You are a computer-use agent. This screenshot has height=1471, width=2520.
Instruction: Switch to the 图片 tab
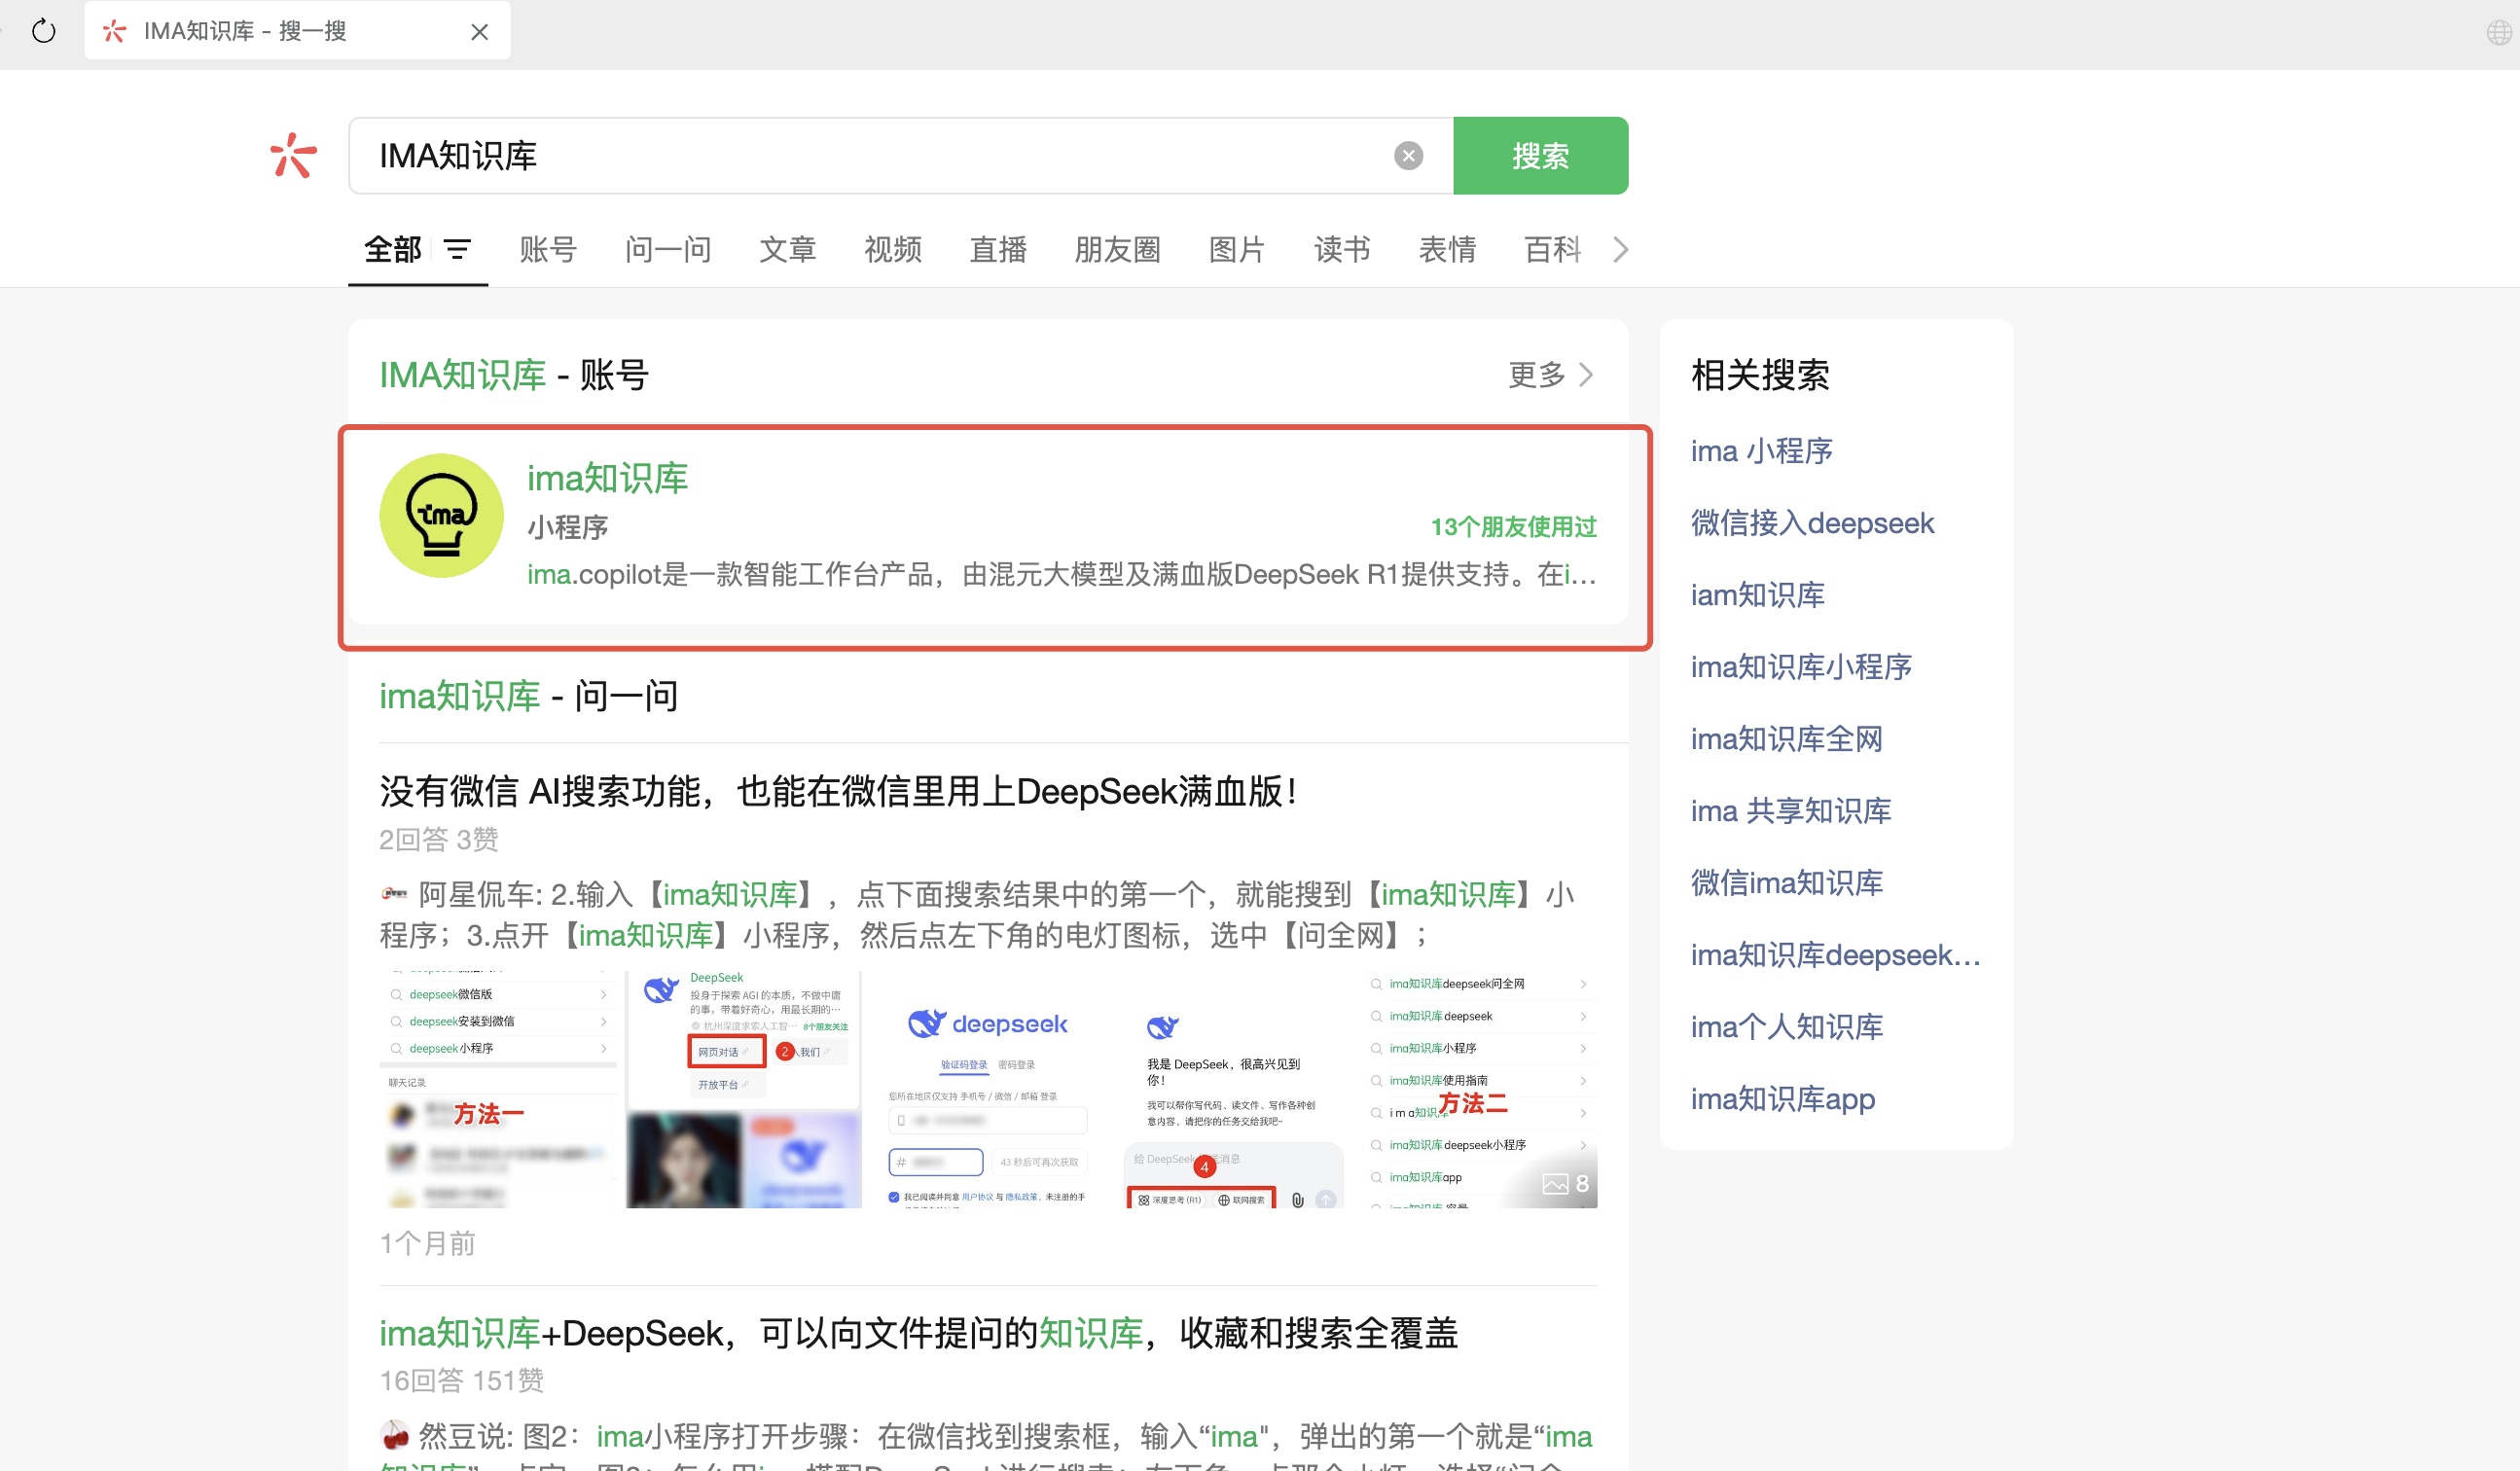pyautogui.click(x=1237, y=249)
